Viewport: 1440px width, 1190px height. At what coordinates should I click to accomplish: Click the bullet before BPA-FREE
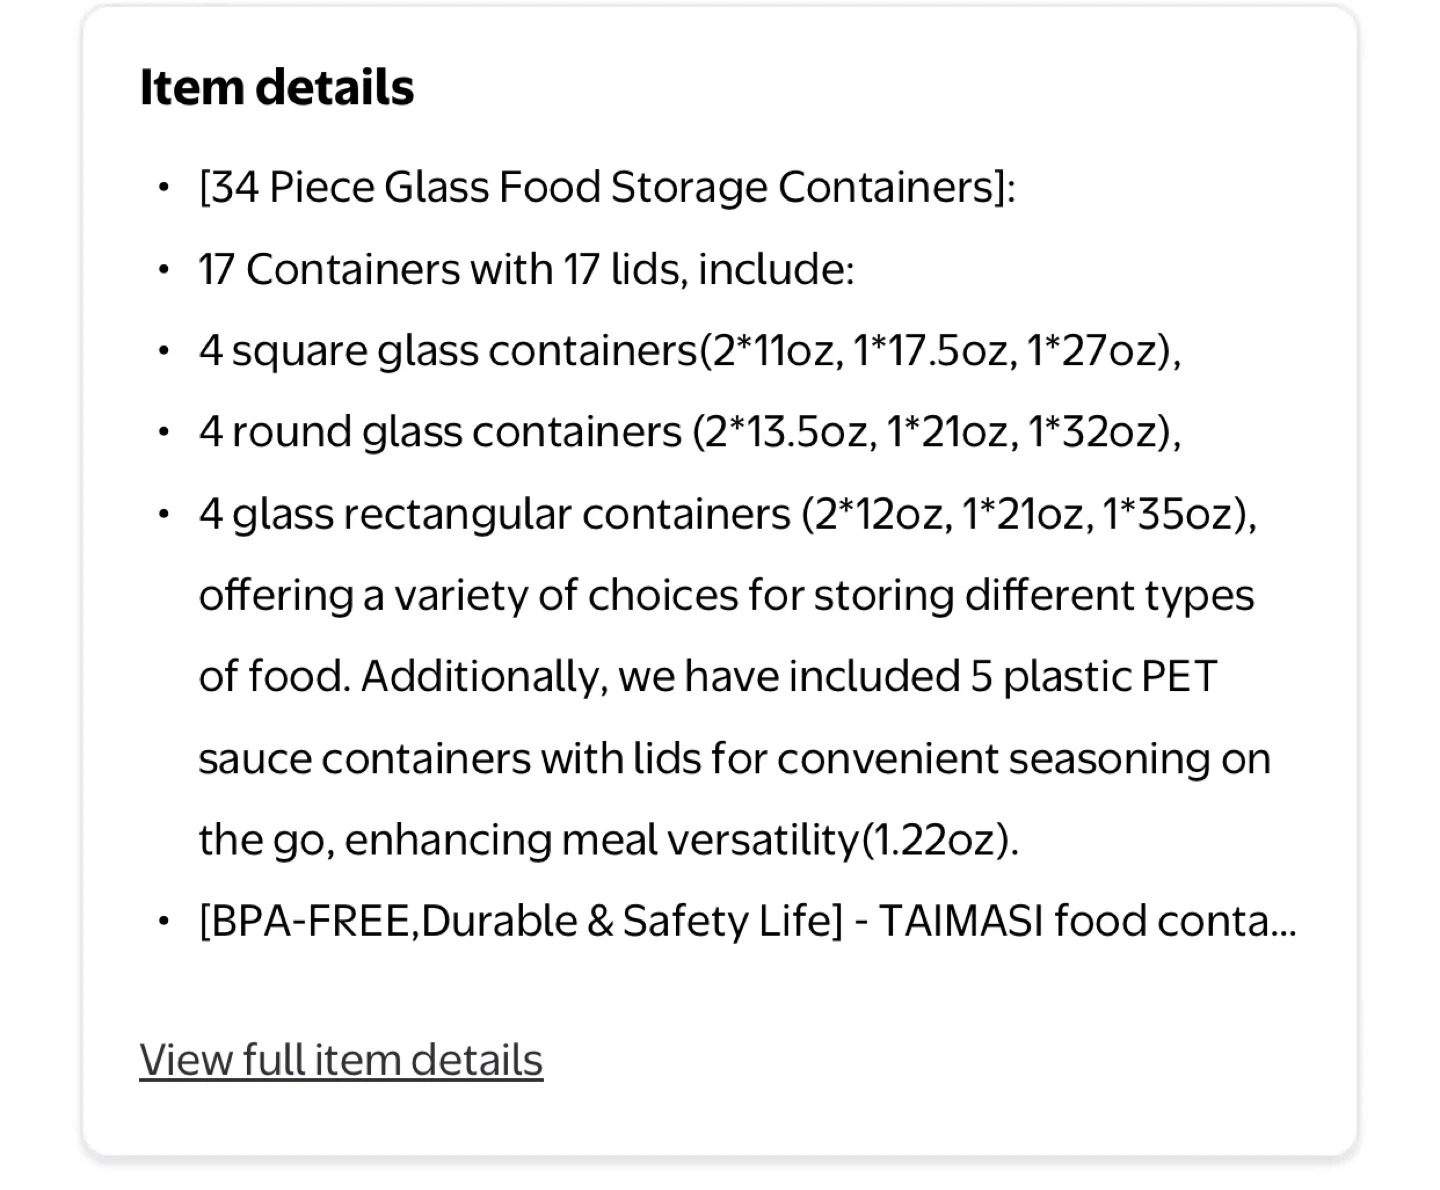[164, 922]
